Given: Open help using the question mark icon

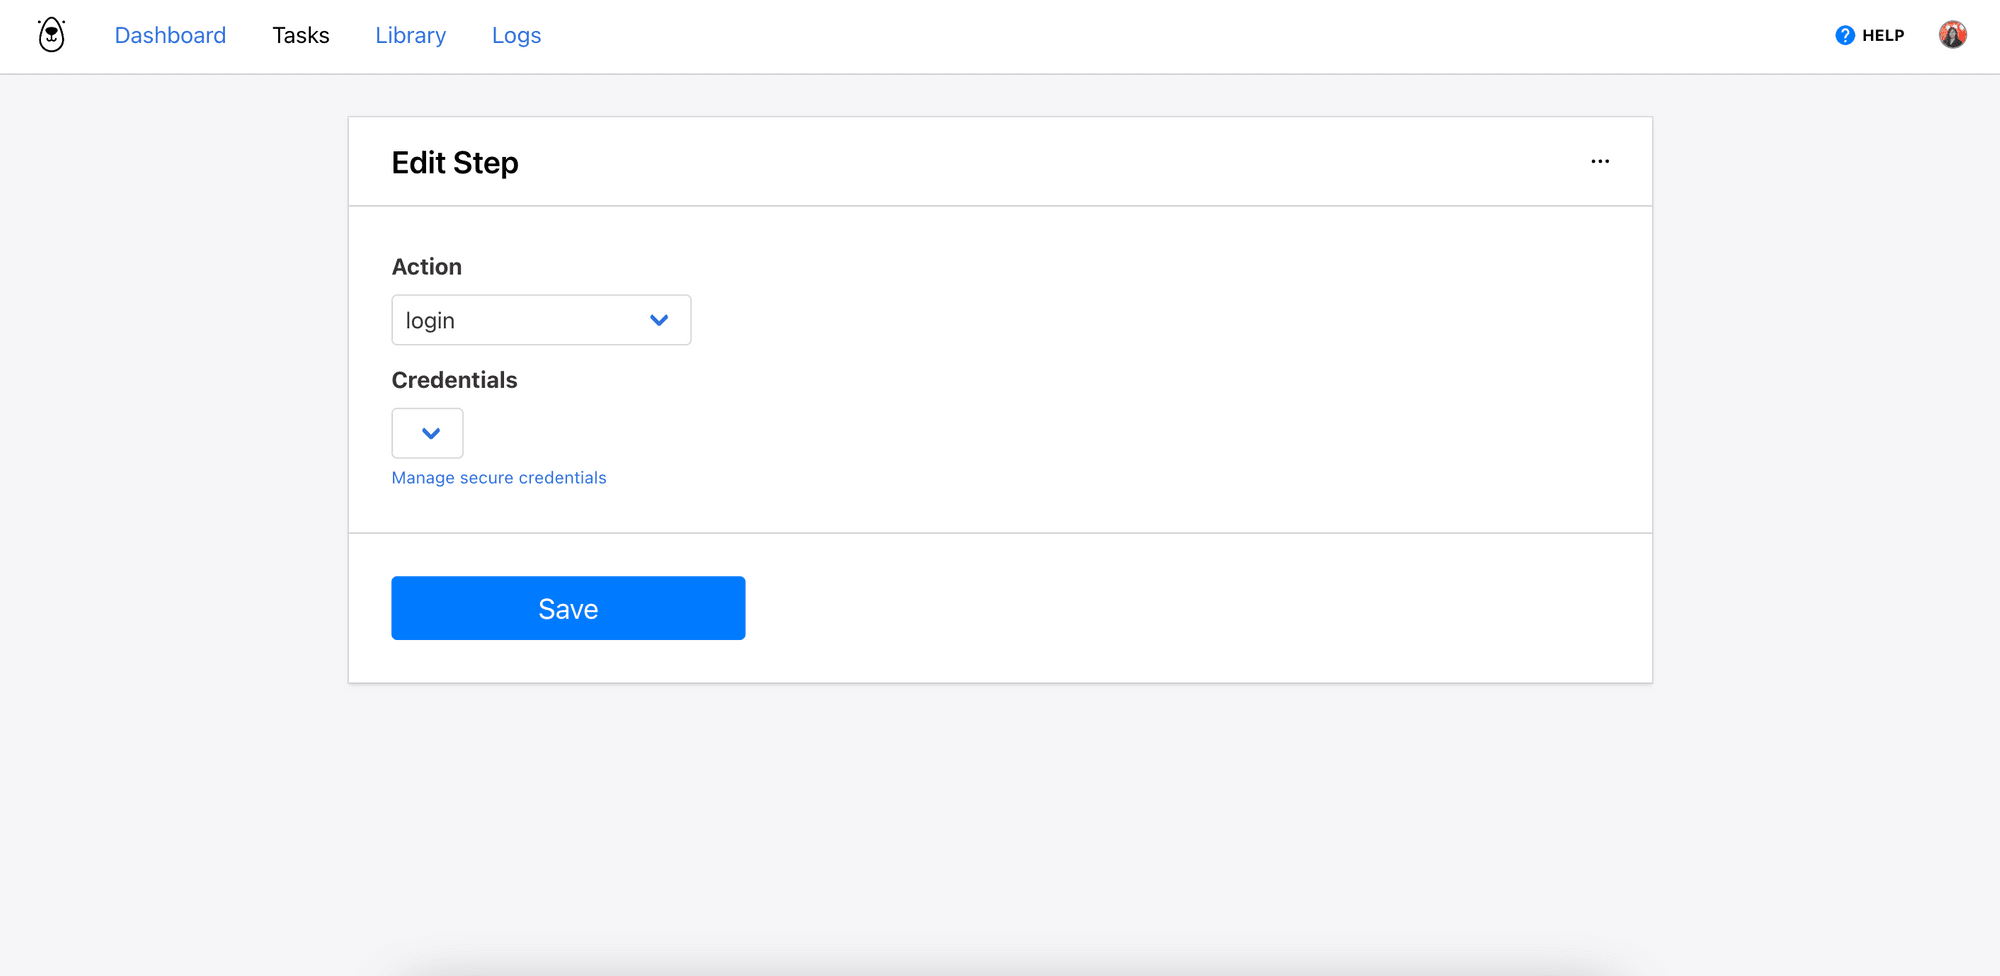Looking at the screenshot, I should coord(1843,34).
